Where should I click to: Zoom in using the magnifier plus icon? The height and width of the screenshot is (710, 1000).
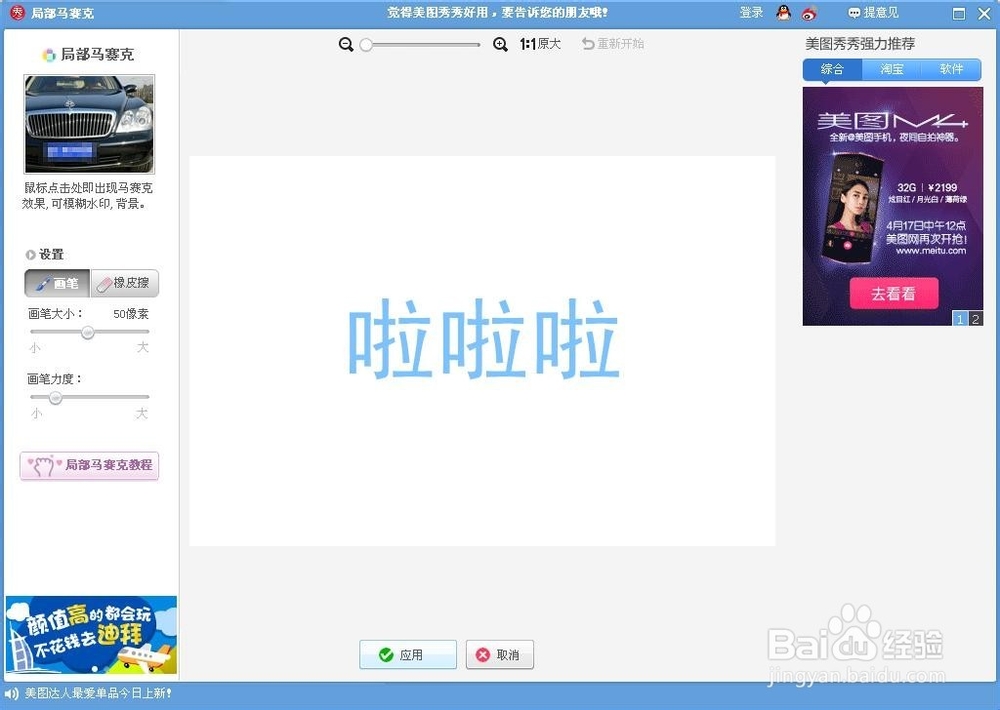point(500,44)
